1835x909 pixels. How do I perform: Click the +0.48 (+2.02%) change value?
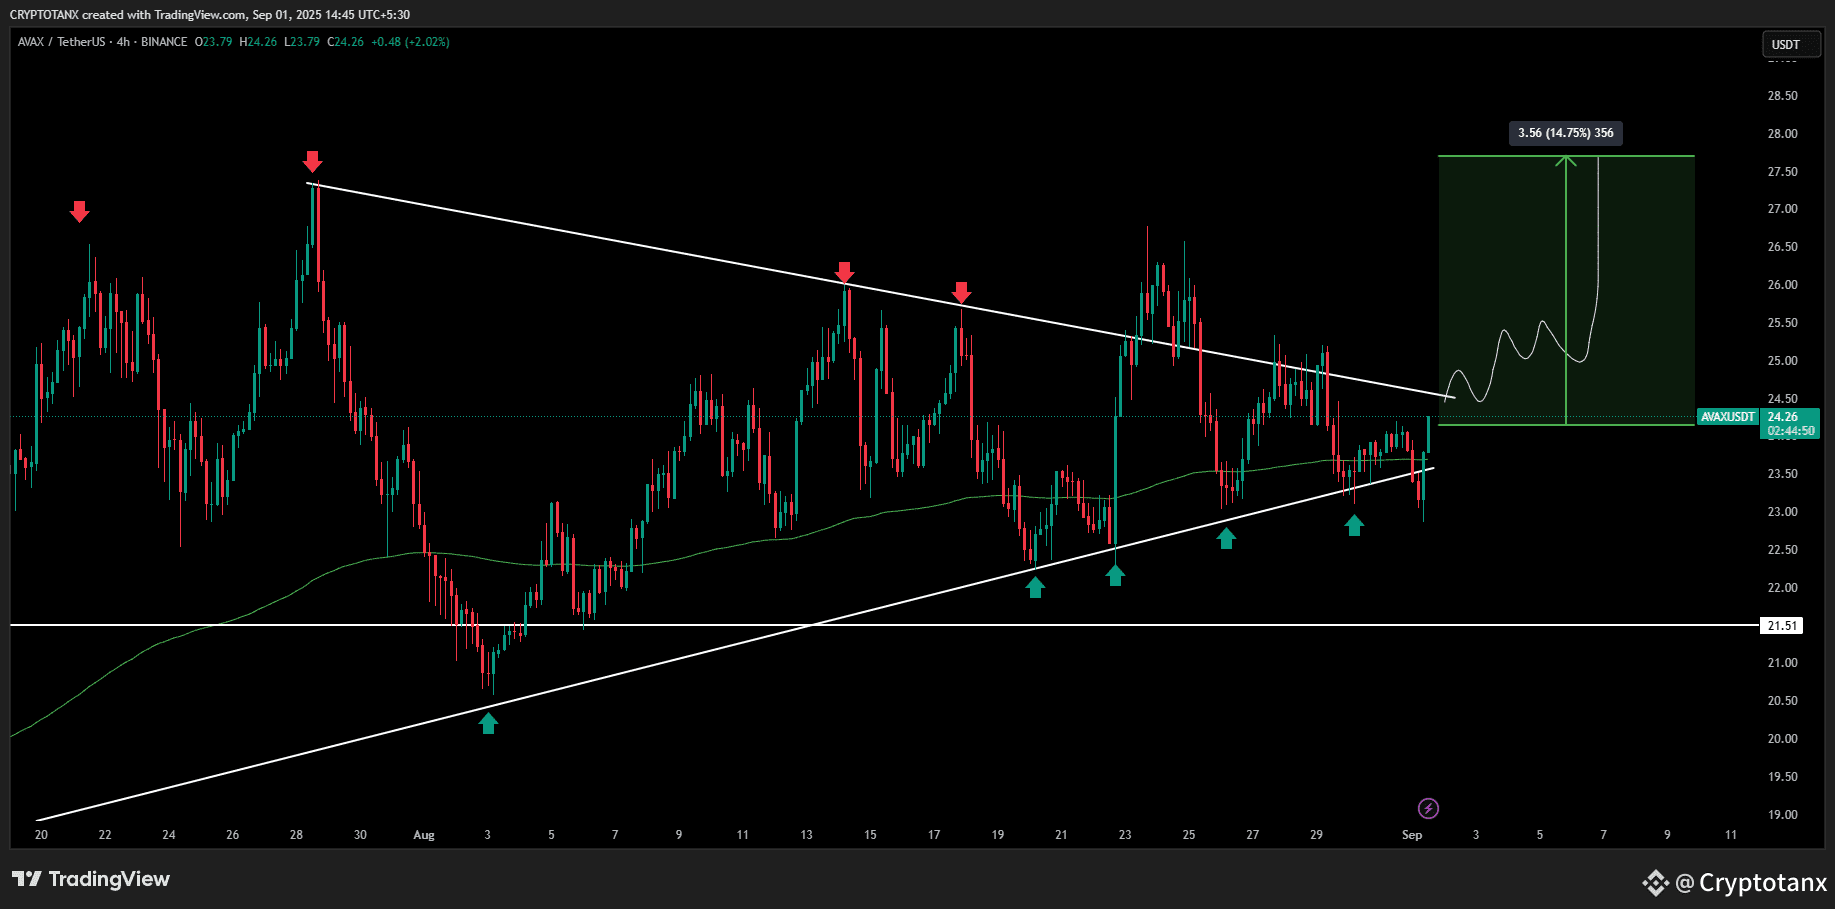pyautogui.click(x=410, y=42)
